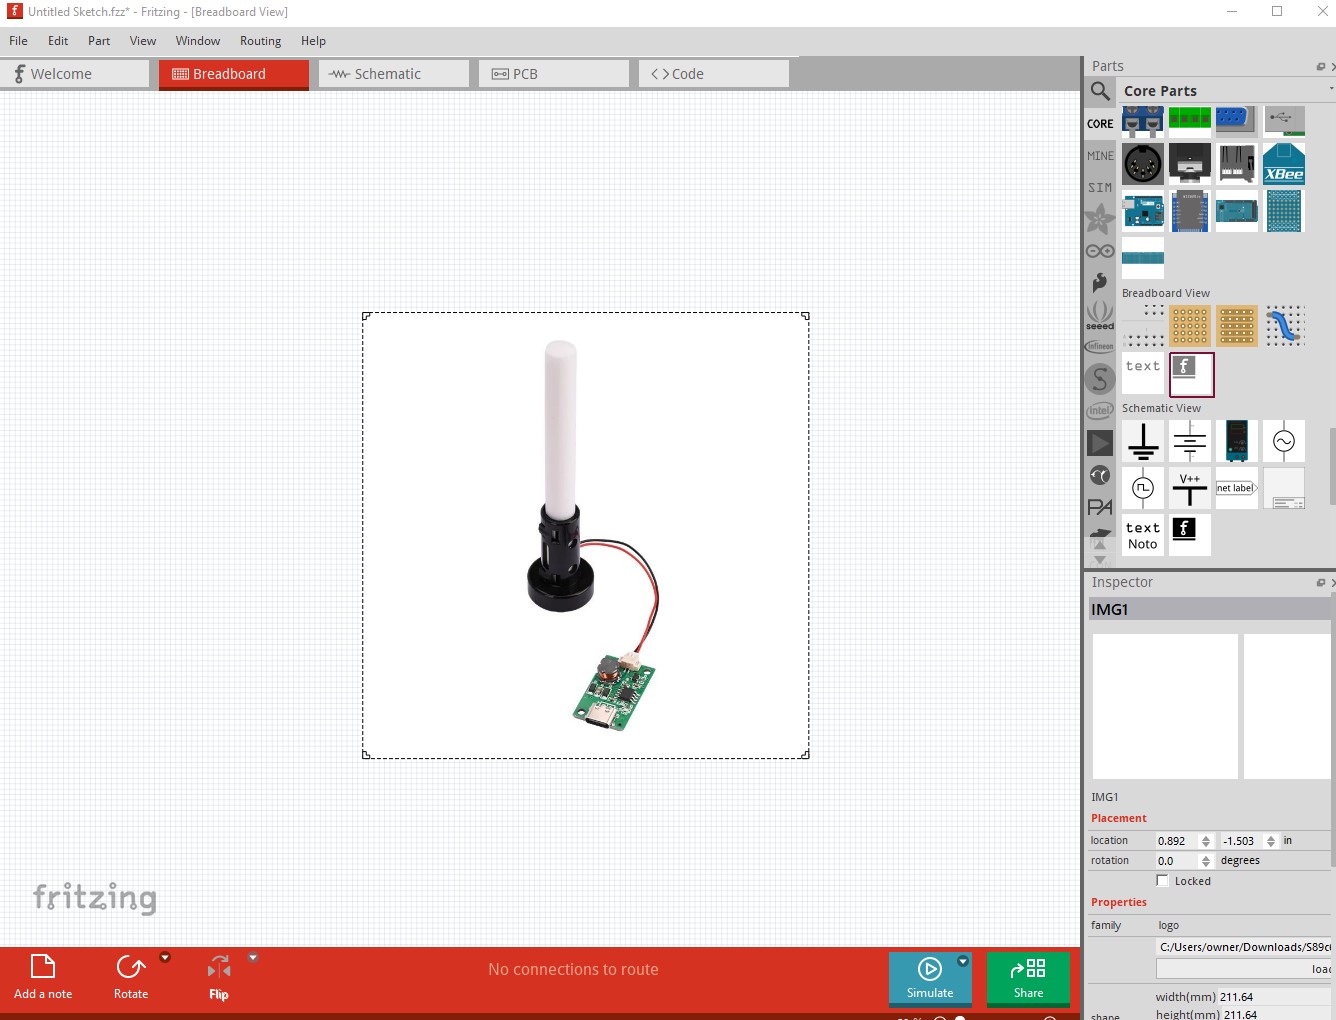Click the location X value field
1336x1020 pixels.
click(x=1176, y=841)
